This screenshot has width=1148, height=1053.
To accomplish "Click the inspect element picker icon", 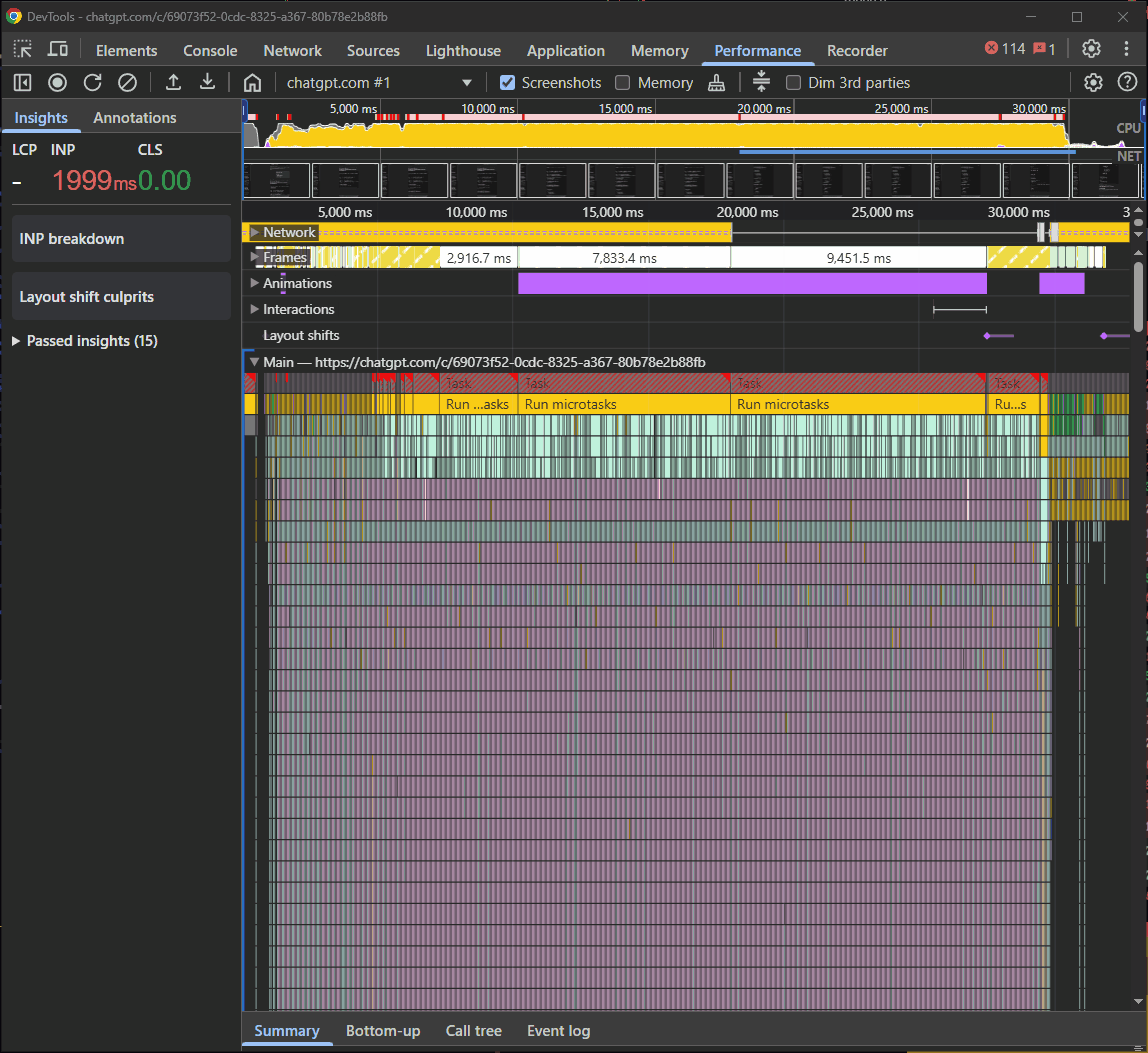I will tap(23, 50).
